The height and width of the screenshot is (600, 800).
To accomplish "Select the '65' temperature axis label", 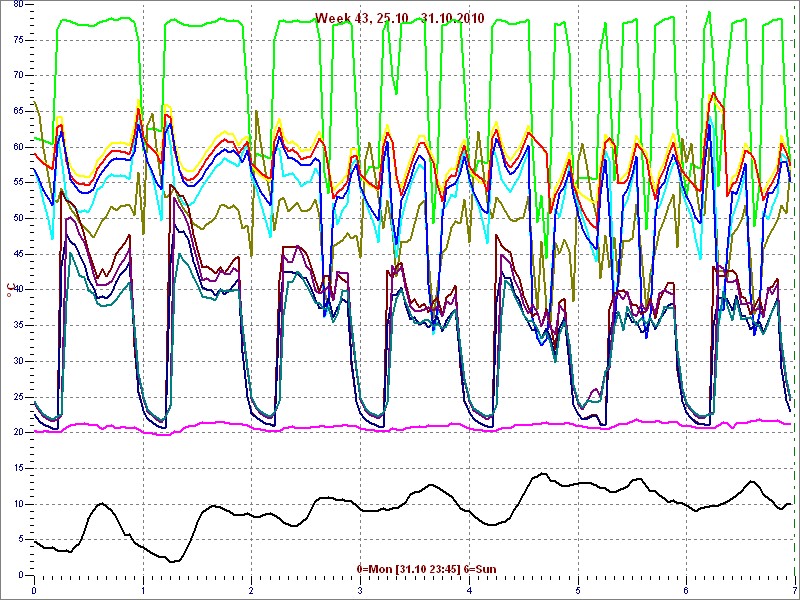I will [17, 111].
